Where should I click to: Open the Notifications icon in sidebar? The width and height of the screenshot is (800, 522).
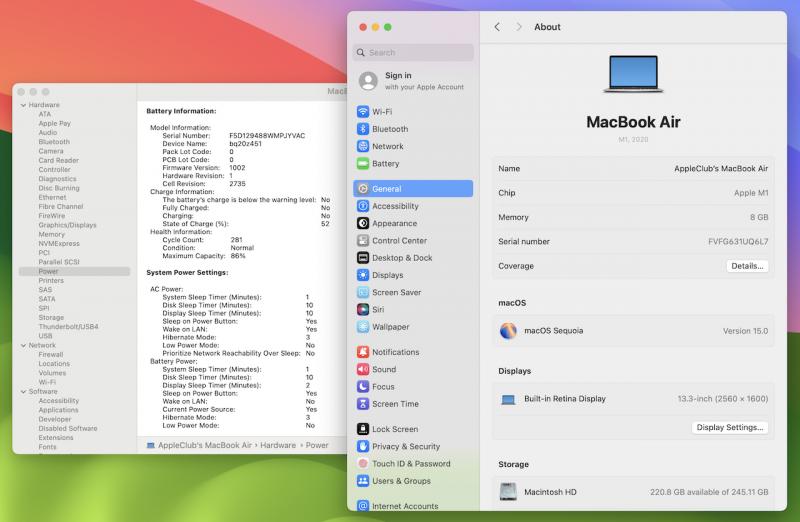[363, 352]
